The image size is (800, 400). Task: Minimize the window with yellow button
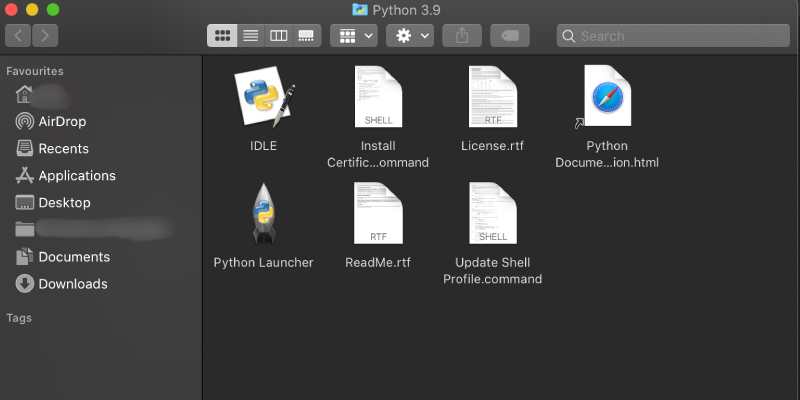32,9
